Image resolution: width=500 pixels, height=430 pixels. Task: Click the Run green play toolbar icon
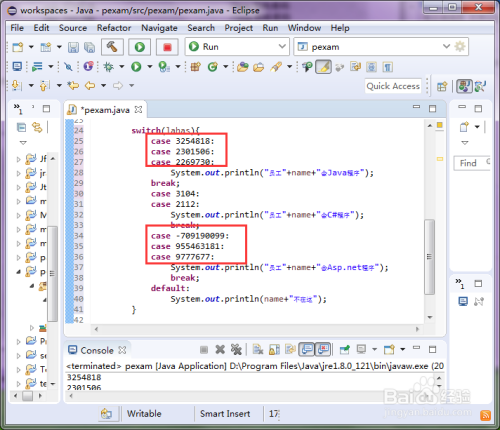pos(136,67)
